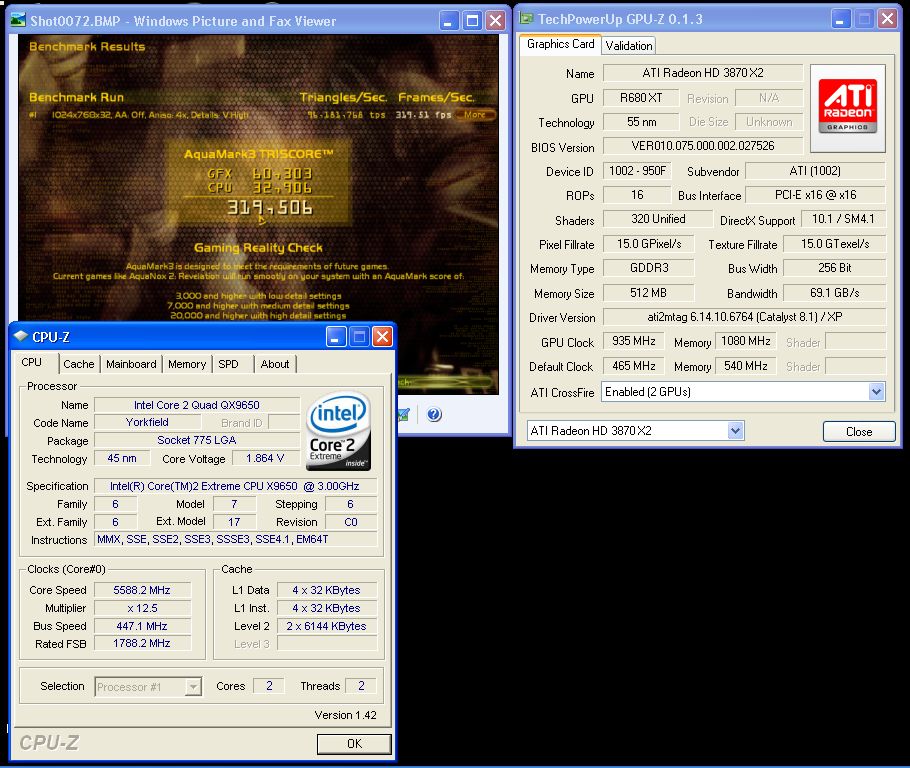Click the DirectX Support 10.1 / SM4.1 value
Image resolution: width=910 pixels, height=768 pixels.
point(843,219)
